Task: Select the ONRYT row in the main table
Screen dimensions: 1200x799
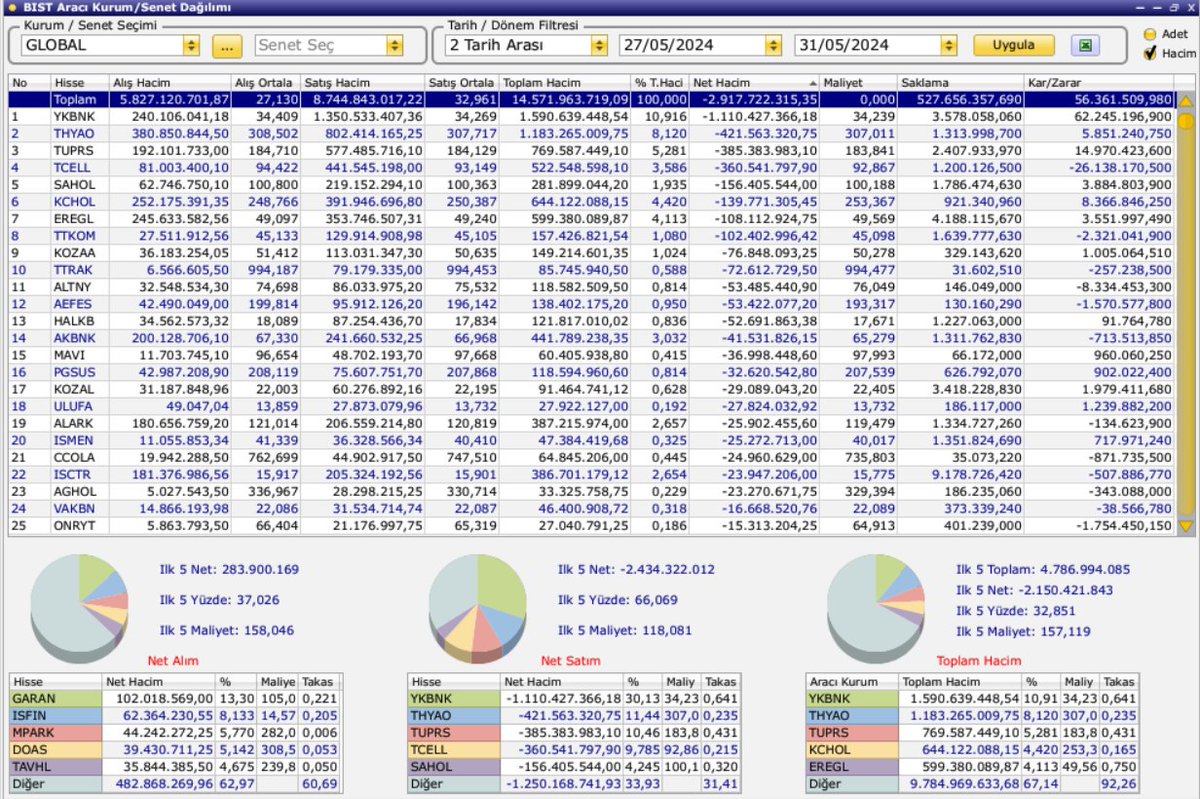Action: click(x=591, y=525)
